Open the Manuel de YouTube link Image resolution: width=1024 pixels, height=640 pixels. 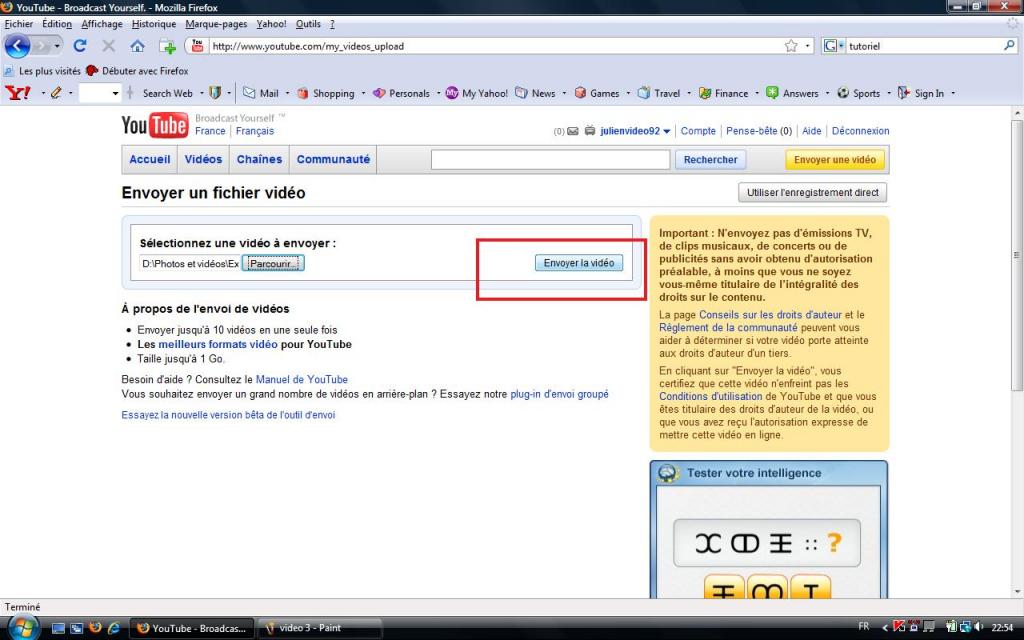(x=302, y=379)
